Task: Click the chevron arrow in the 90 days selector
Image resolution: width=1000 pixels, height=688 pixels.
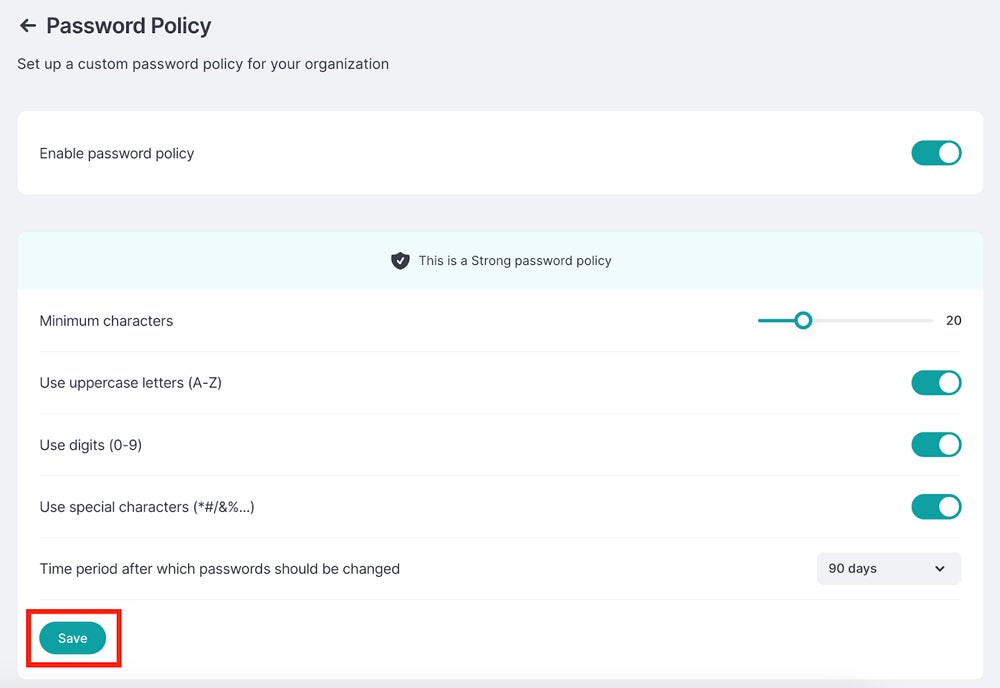Action: coord(939,569)
